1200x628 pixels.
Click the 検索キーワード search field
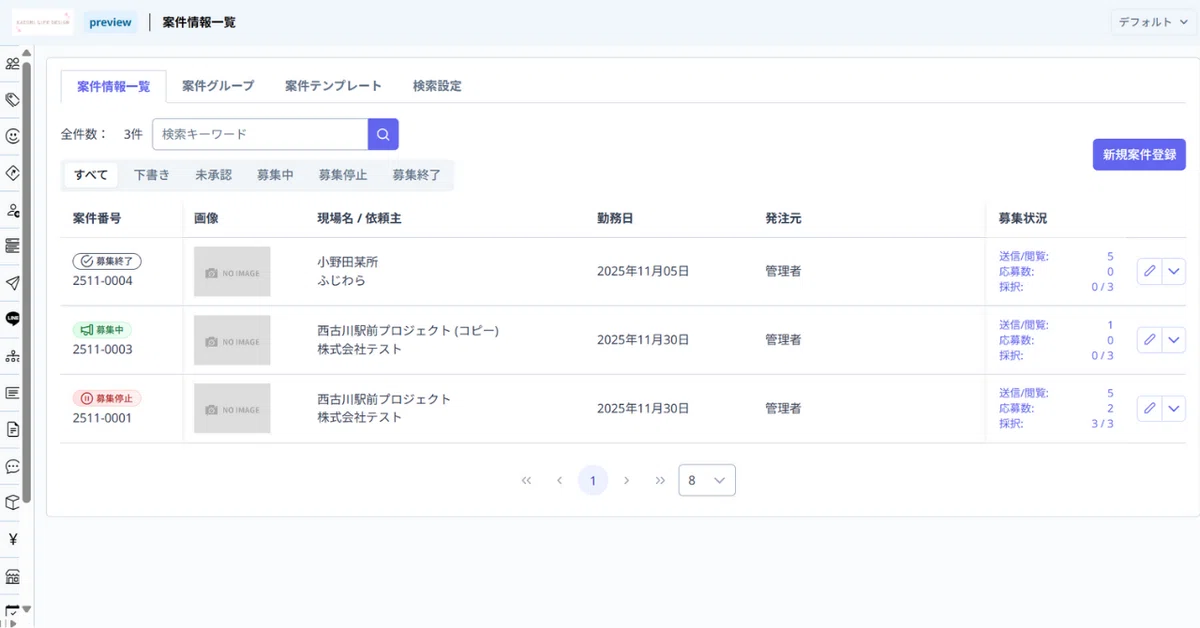pos(260,134)
